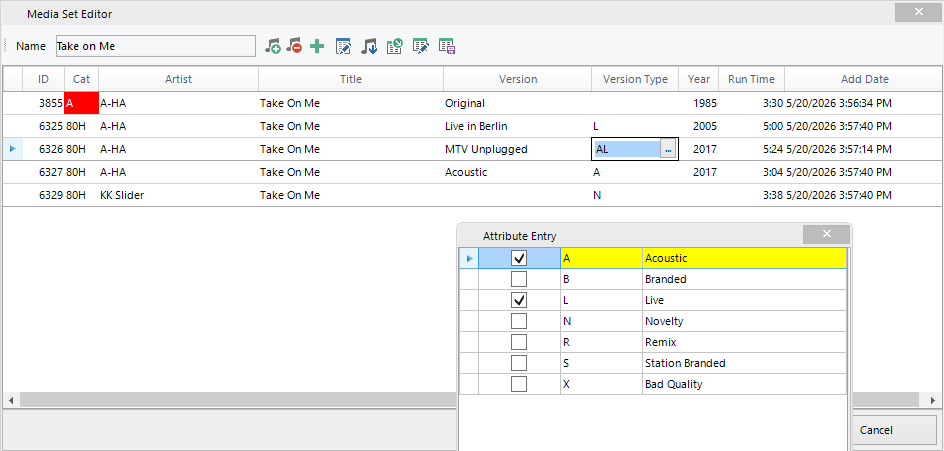This screenshot has height=451, width=944.
Task: Check the Branded attribute checkbox
Action: point(519,279)
